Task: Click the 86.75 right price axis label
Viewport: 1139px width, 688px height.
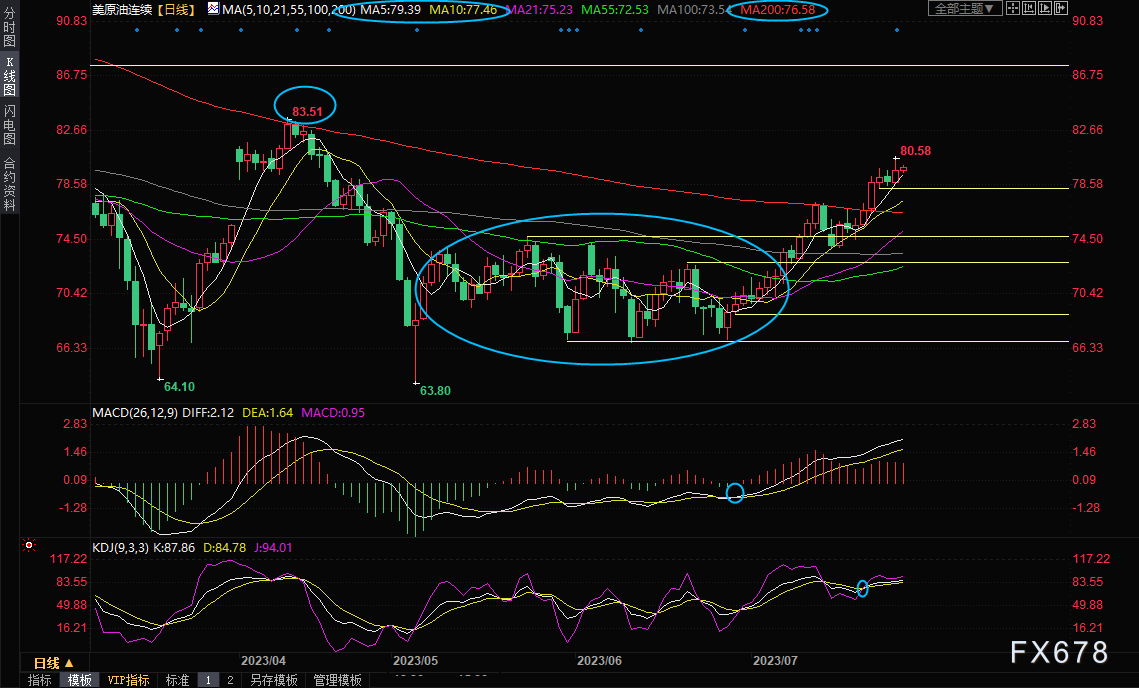Action: pyautogui.click(x=1087, y=75)
